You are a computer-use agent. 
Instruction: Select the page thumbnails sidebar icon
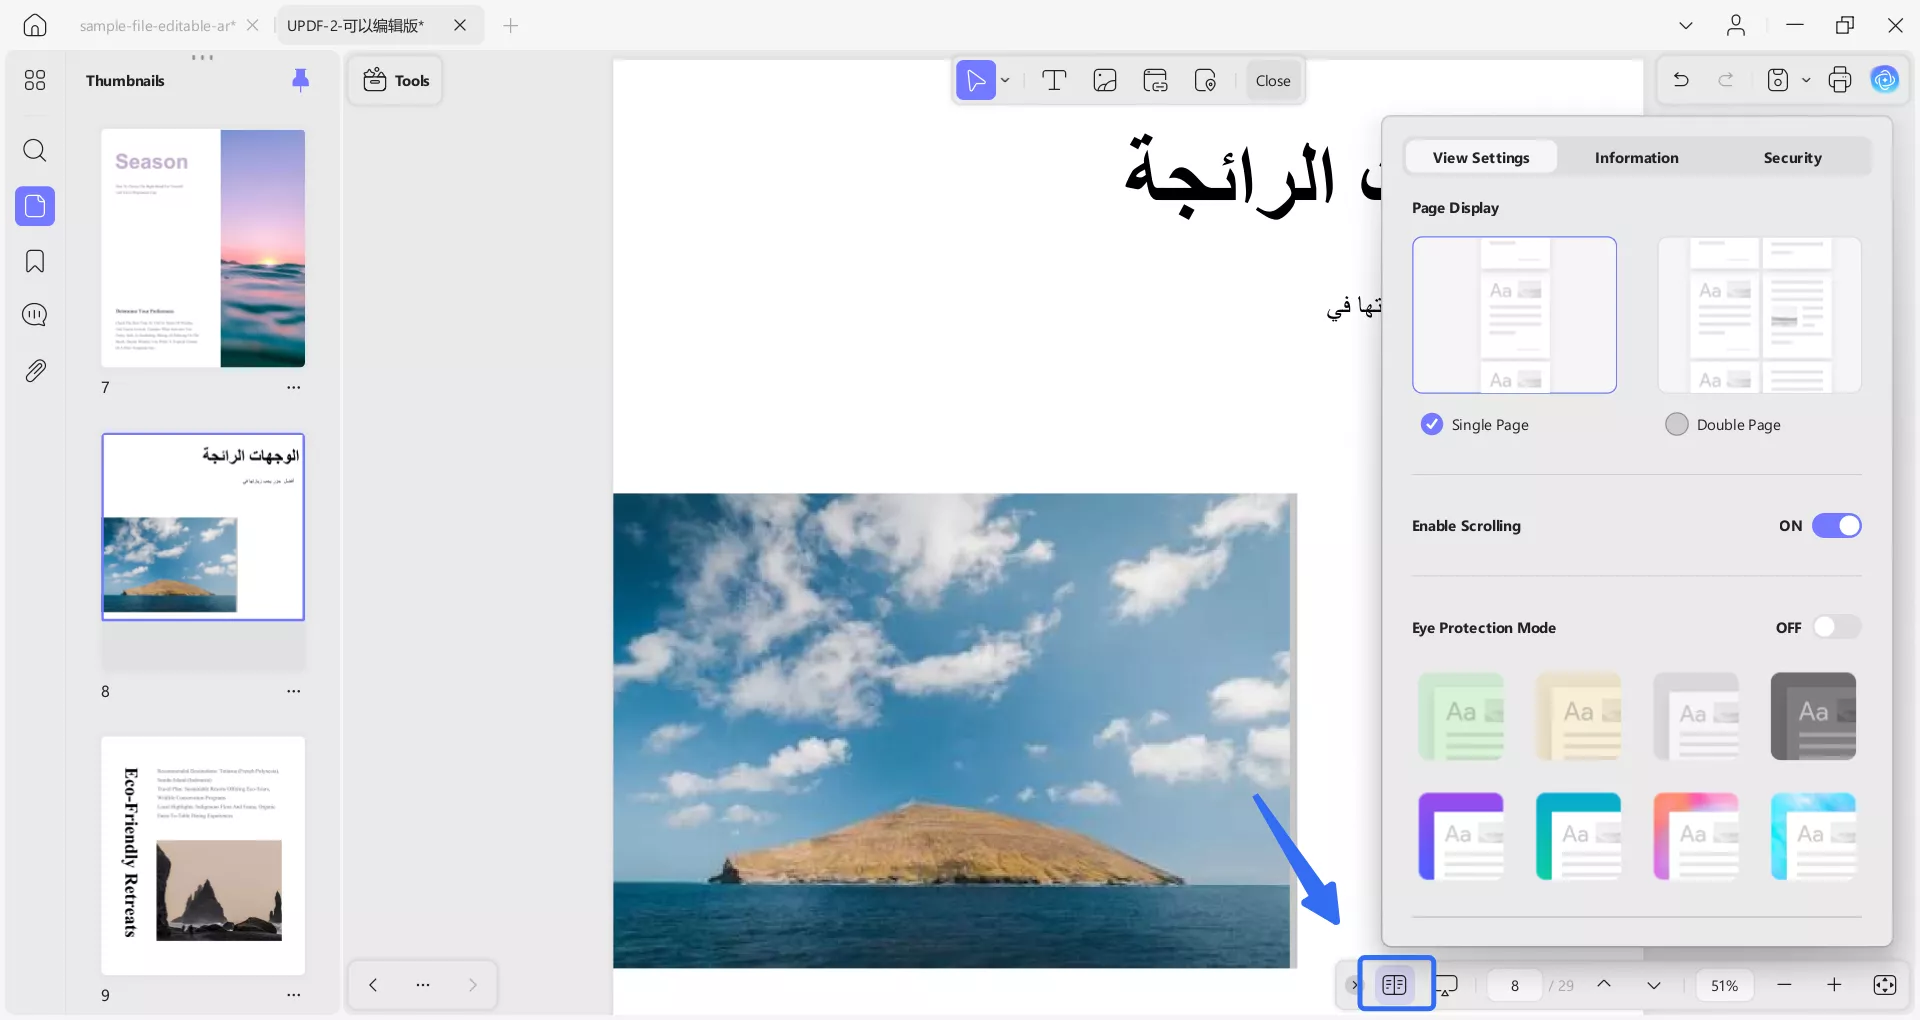click(x=35, y=206)
